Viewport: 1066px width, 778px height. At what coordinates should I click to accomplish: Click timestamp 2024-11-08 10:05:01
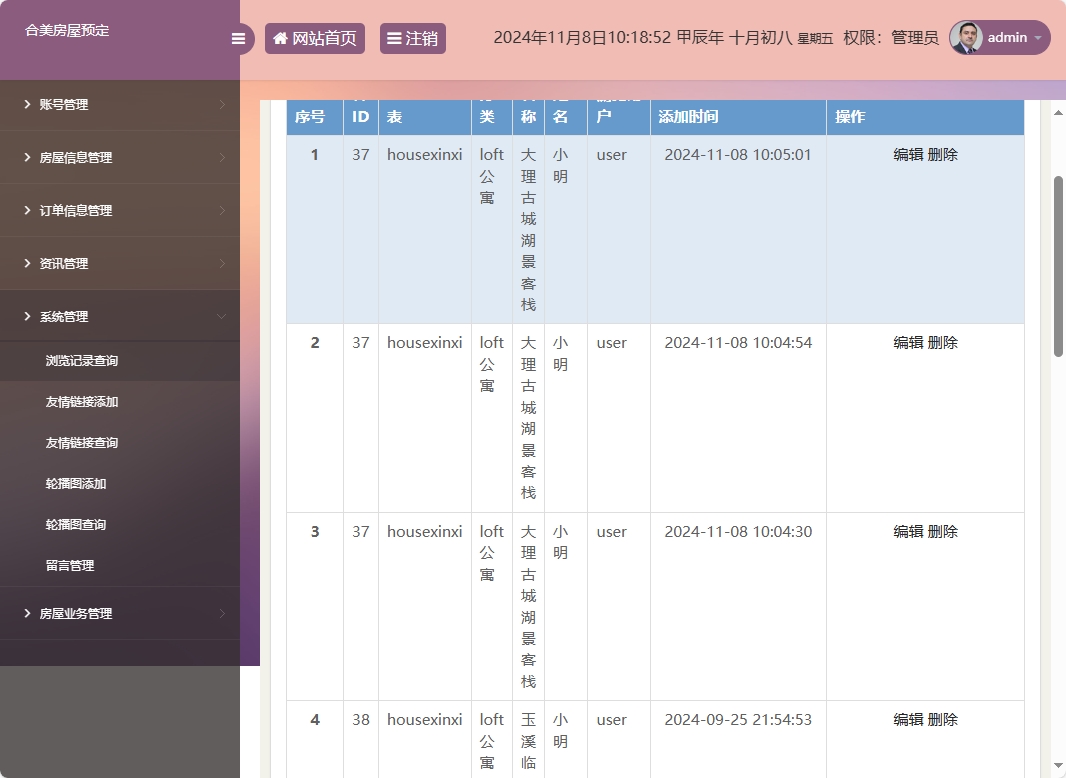[x=738, y=154]
